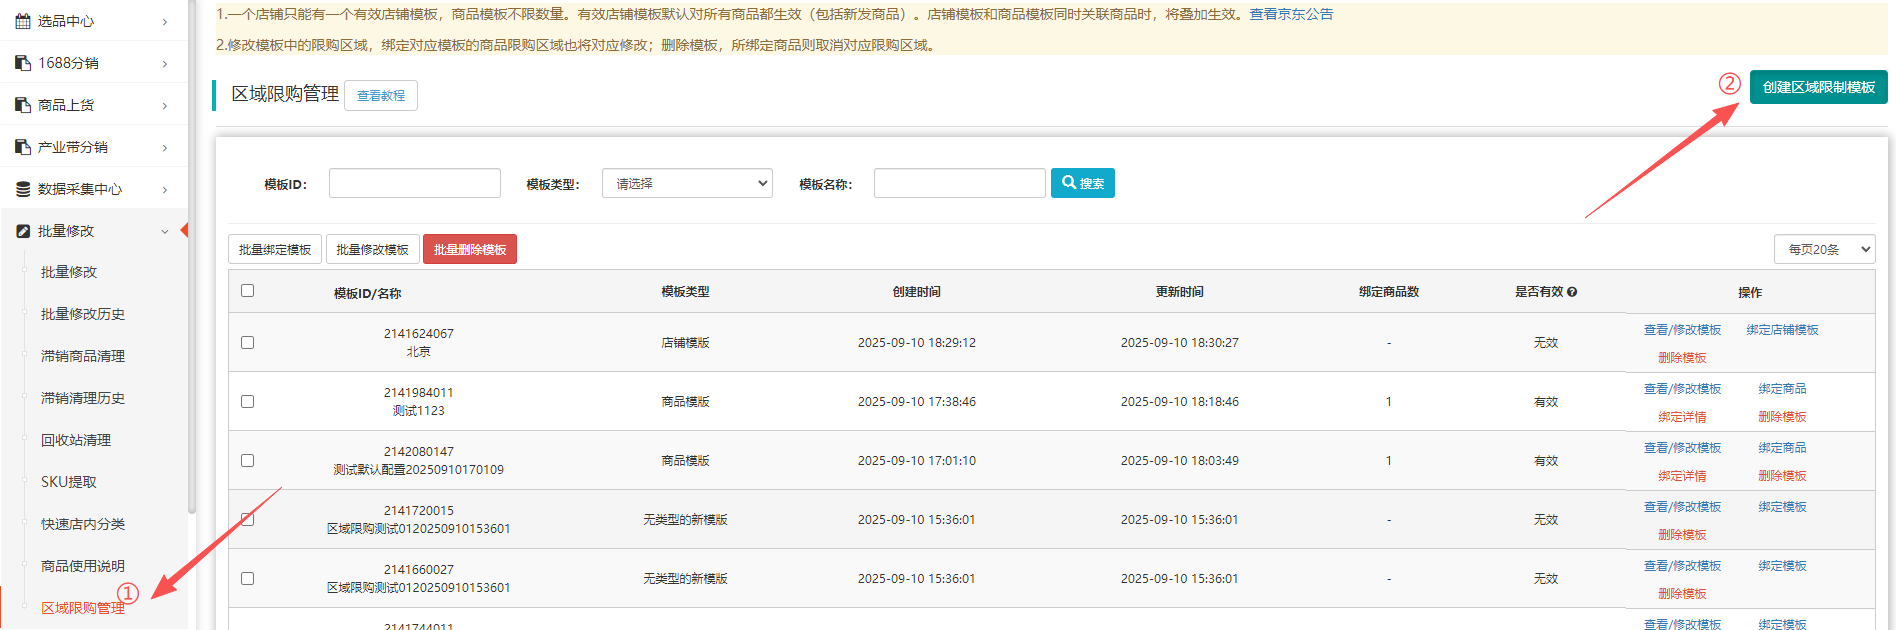
Task: Check the row for template 2141624067
Action: tap(248, 343)
